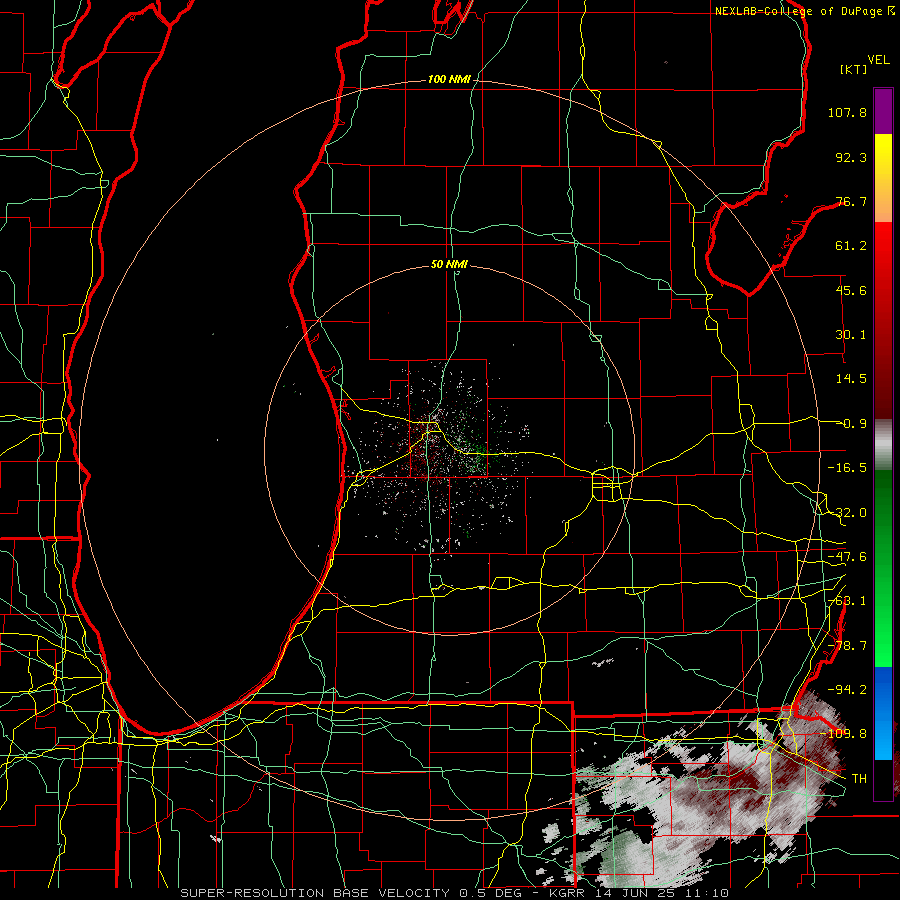Pick the bright red segment of velocity bar
Viewport: 900px width, 900px height.
[883, 253]
